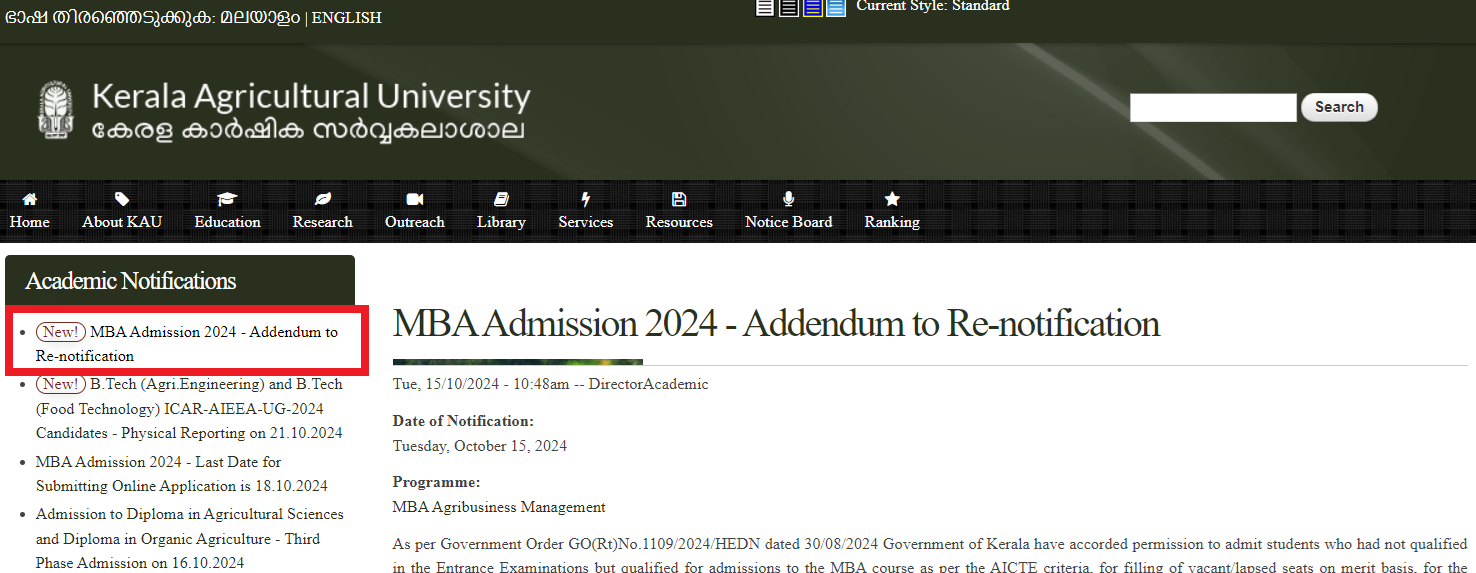Select the white standard style icon
Image resolution: width=1476 pixels, height=573 pixels.
(x=765, y=8)
